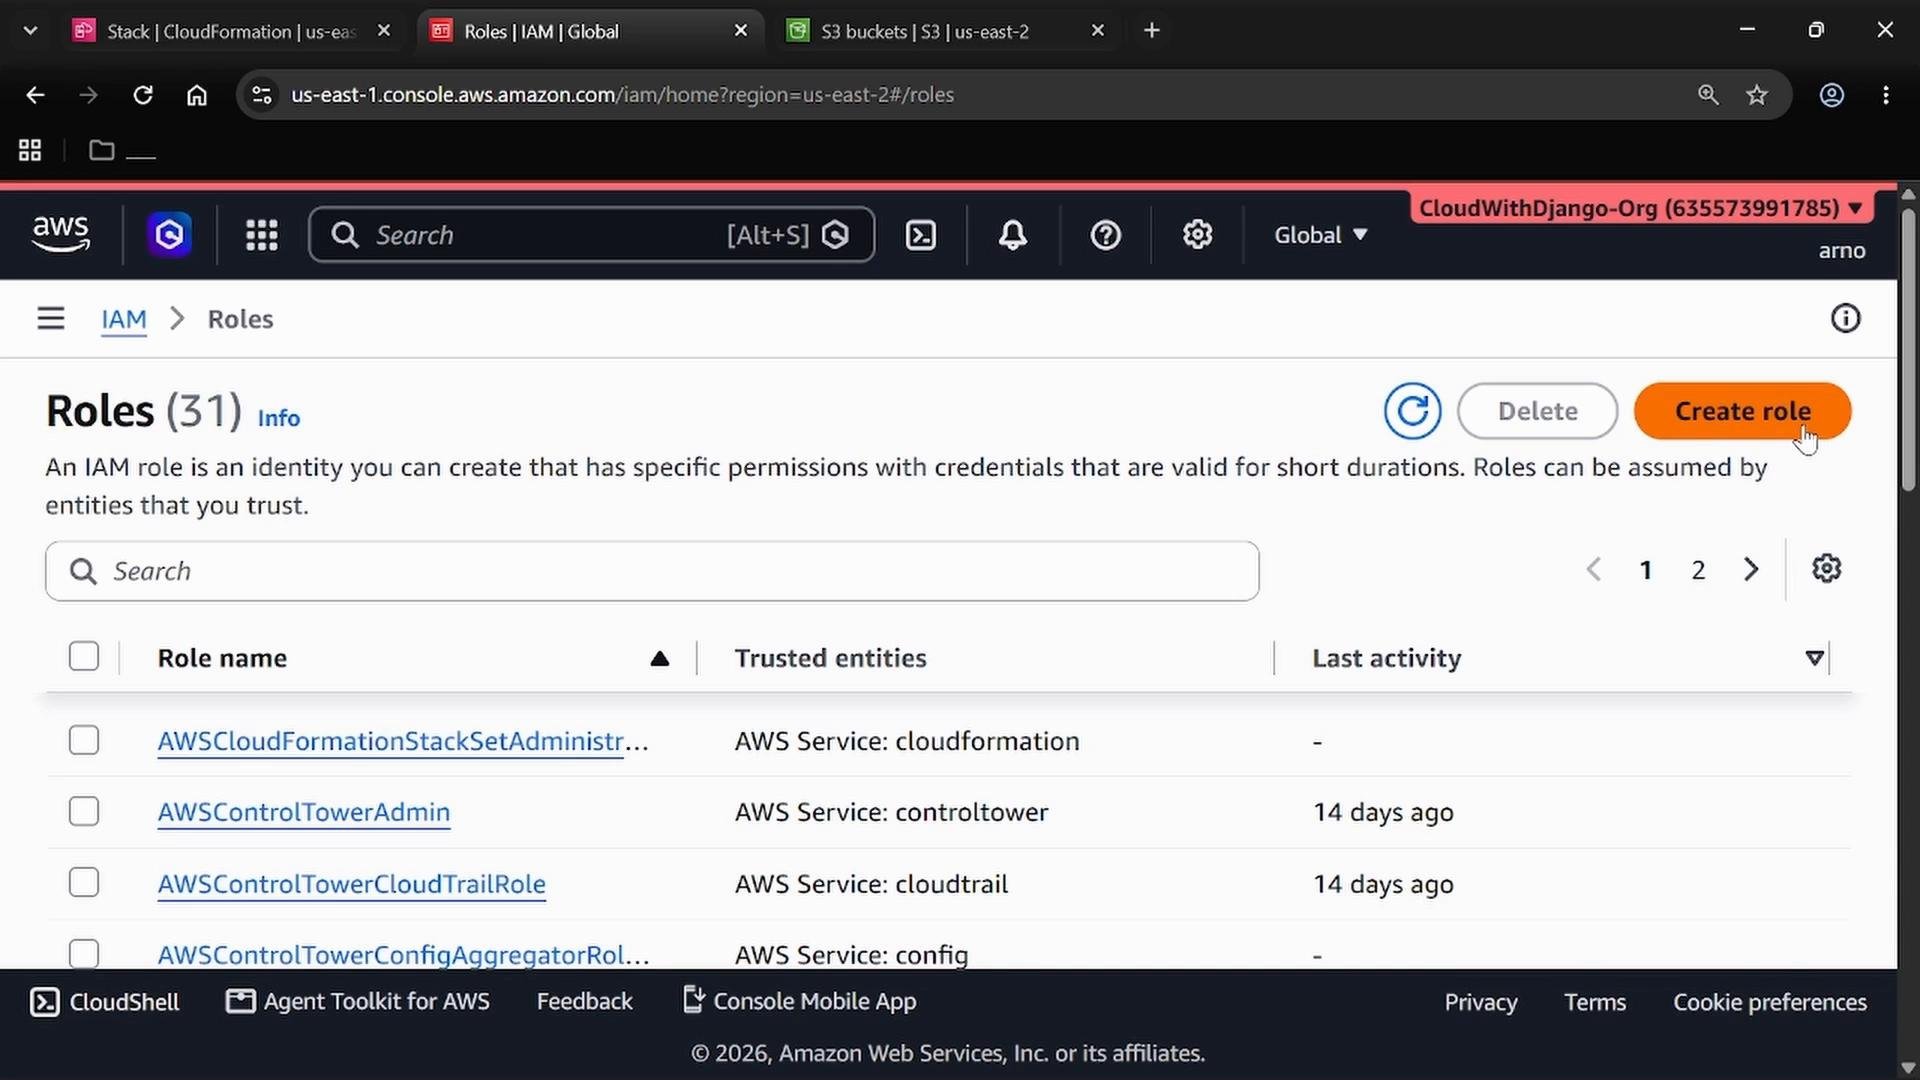The image size is (1920, 1080).
Task: Select the AWSControlTowerAdmin row checkbox
Action: [84, 812]
